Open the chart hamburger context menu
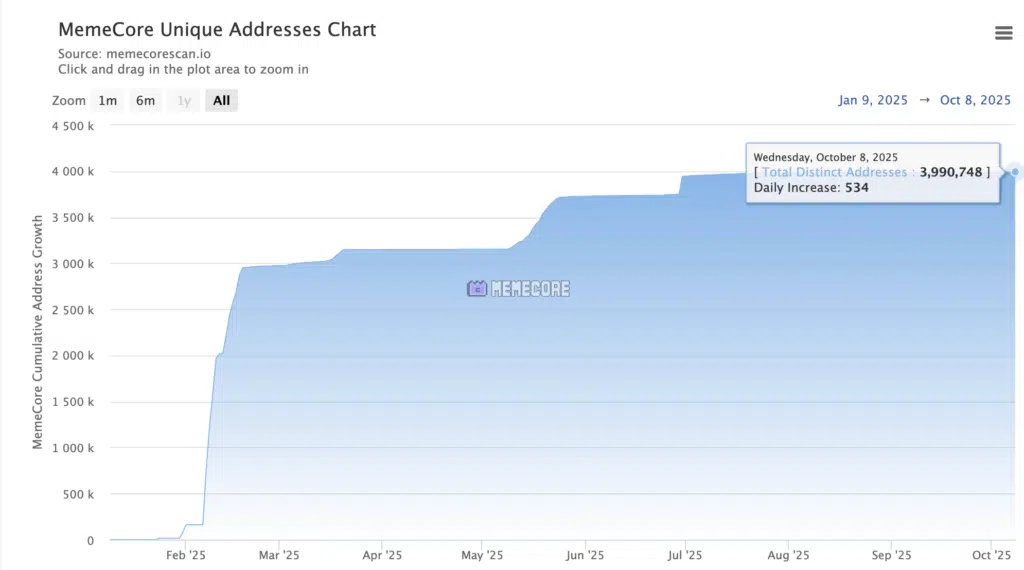Image resolution: width=1024 pixels, height=570 pixels. pyautogui.click(x=1003, y=33)
